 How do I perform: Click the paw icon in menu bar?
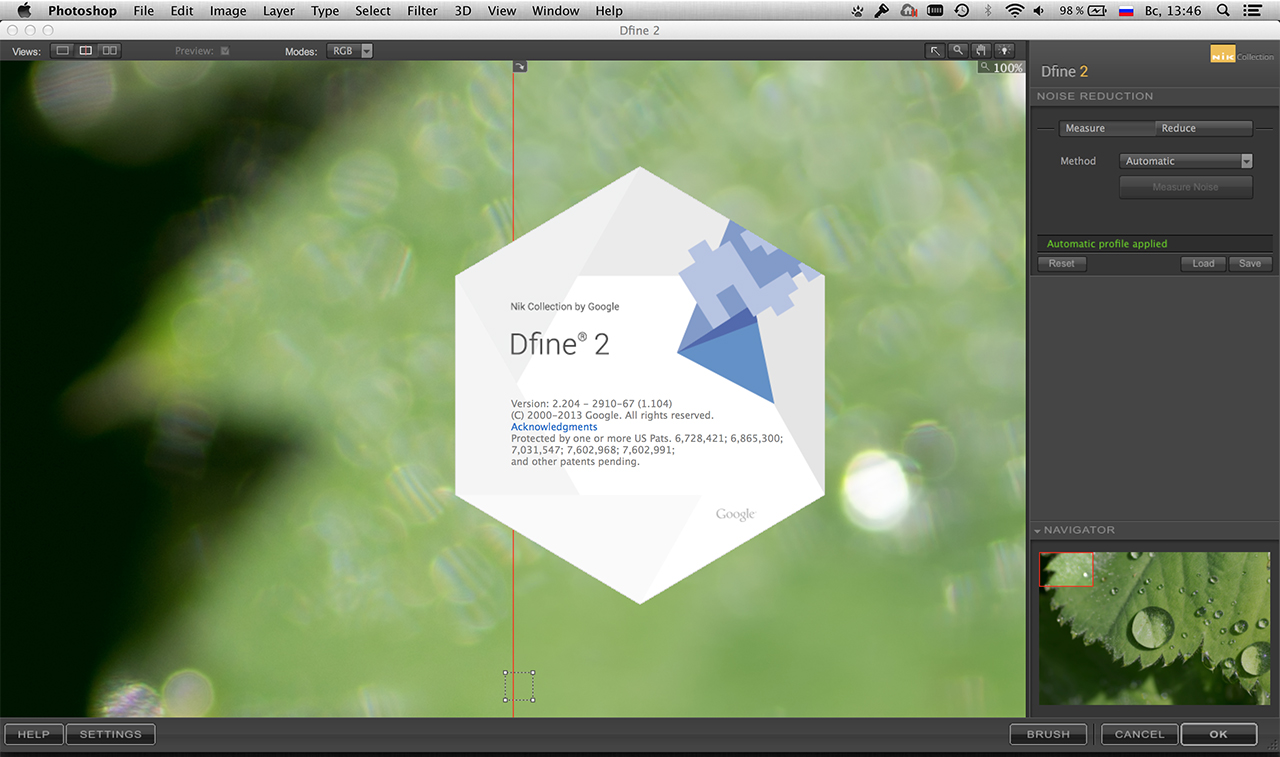[x=858, y=11]
